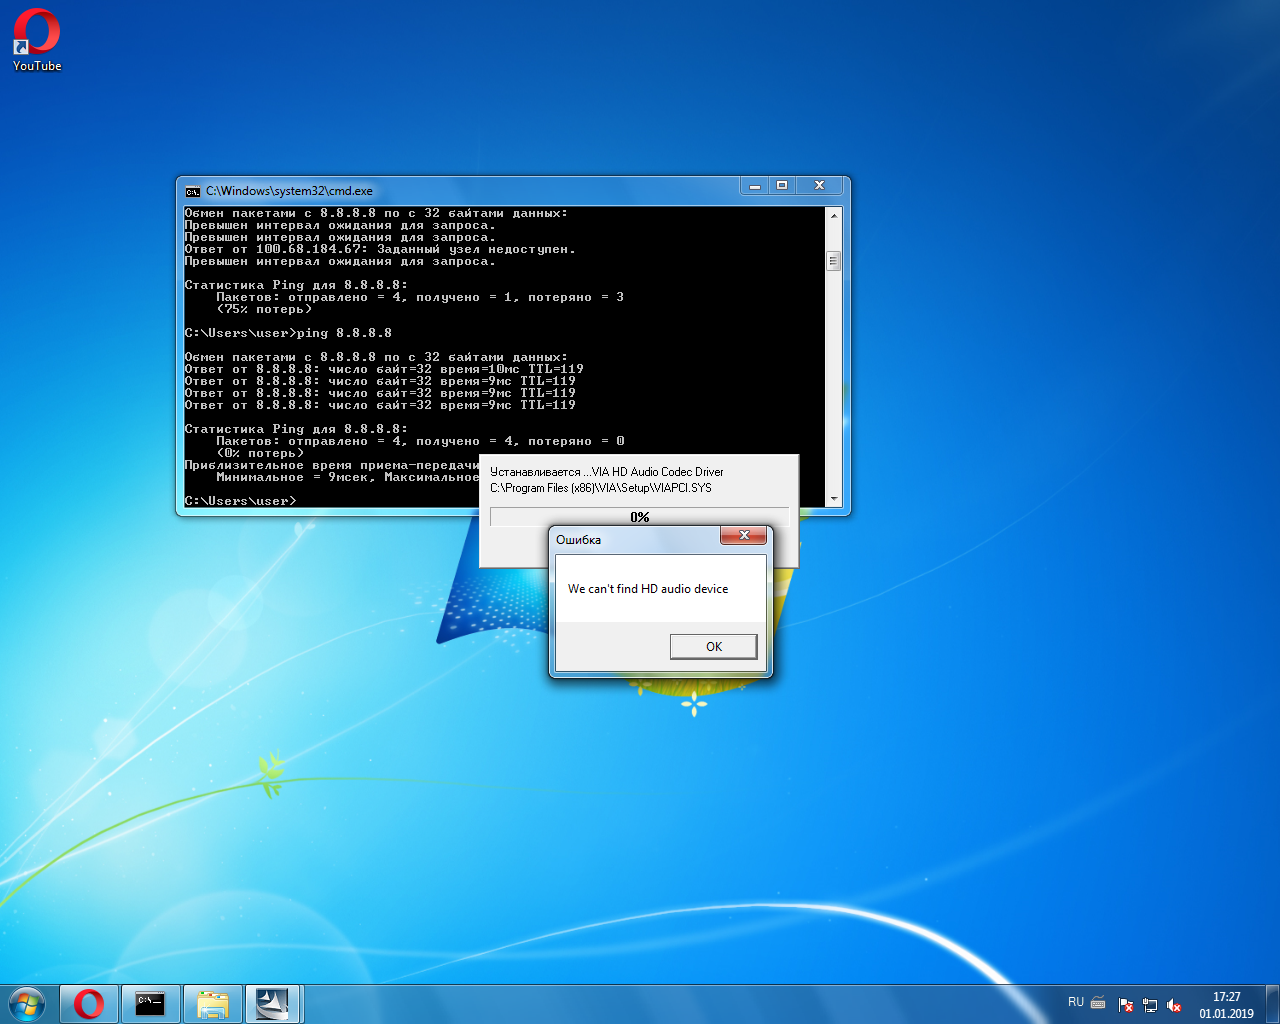This screenshot has height=1024, width=1280.
Task: Close the Ошибка error dialog
Action: point(743,536)
